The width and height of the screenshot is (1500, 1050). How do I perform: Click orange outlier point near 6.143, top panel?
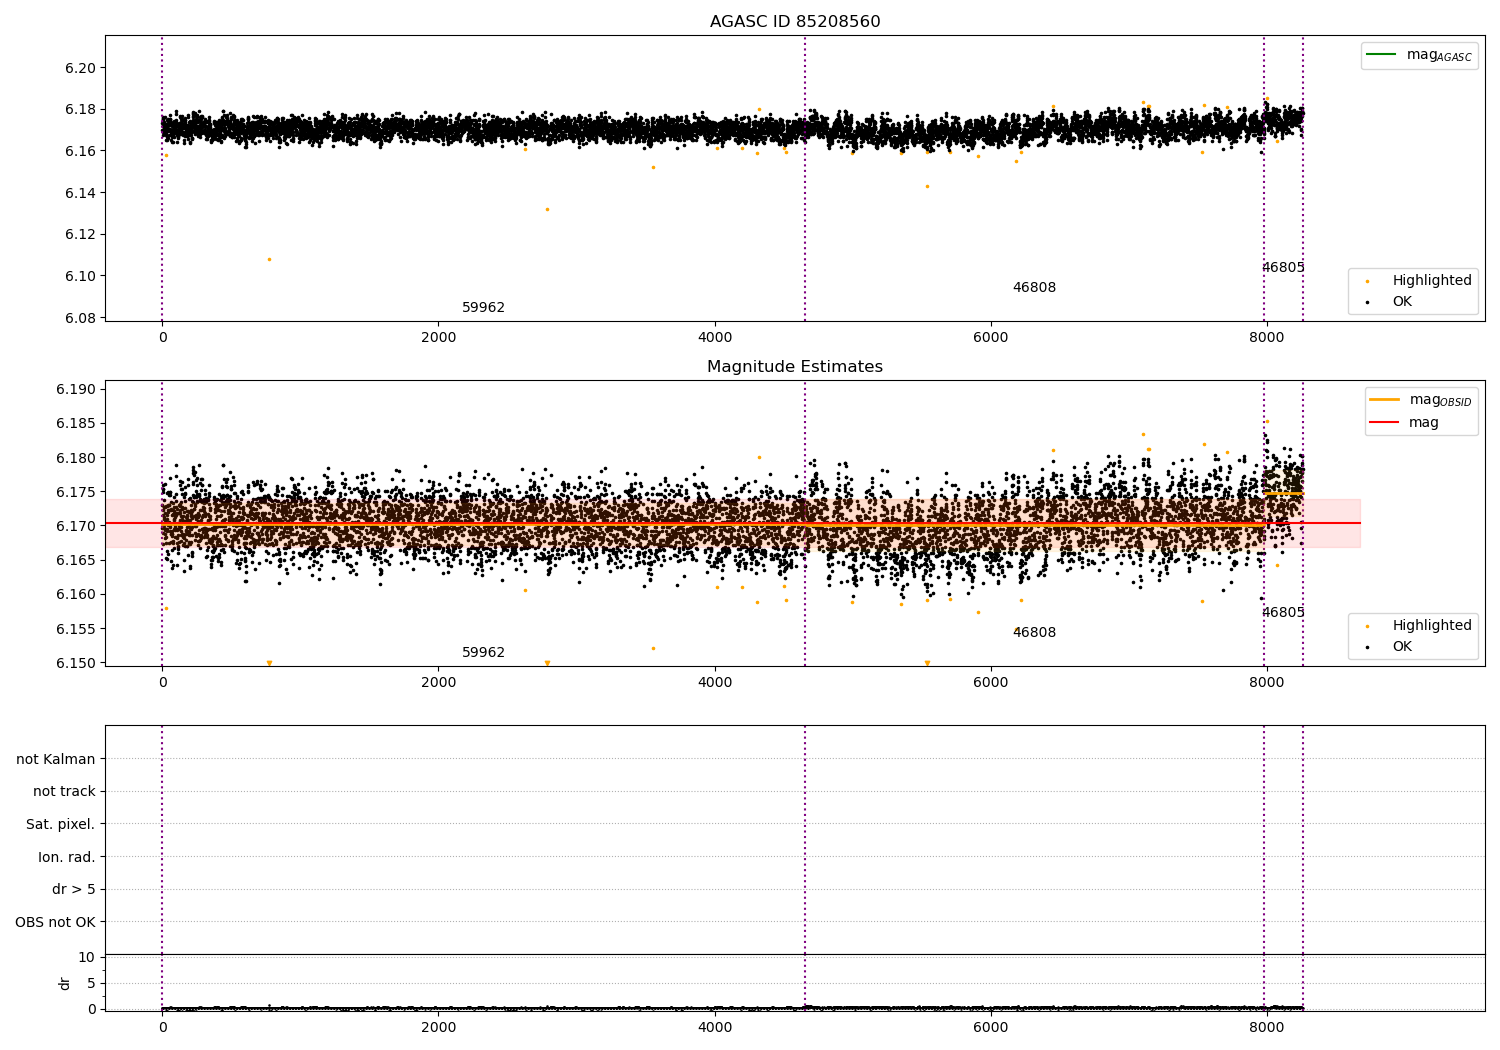pos(927,186)
